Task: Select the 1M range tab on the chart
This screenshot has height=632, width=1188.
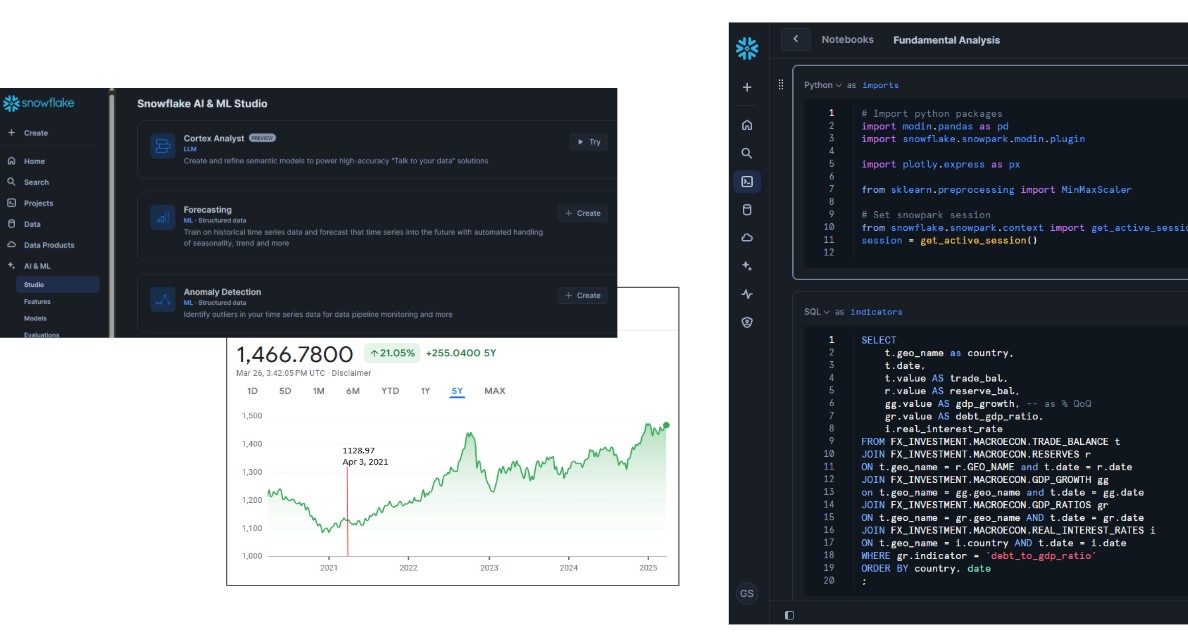Action: coord(318,391)
